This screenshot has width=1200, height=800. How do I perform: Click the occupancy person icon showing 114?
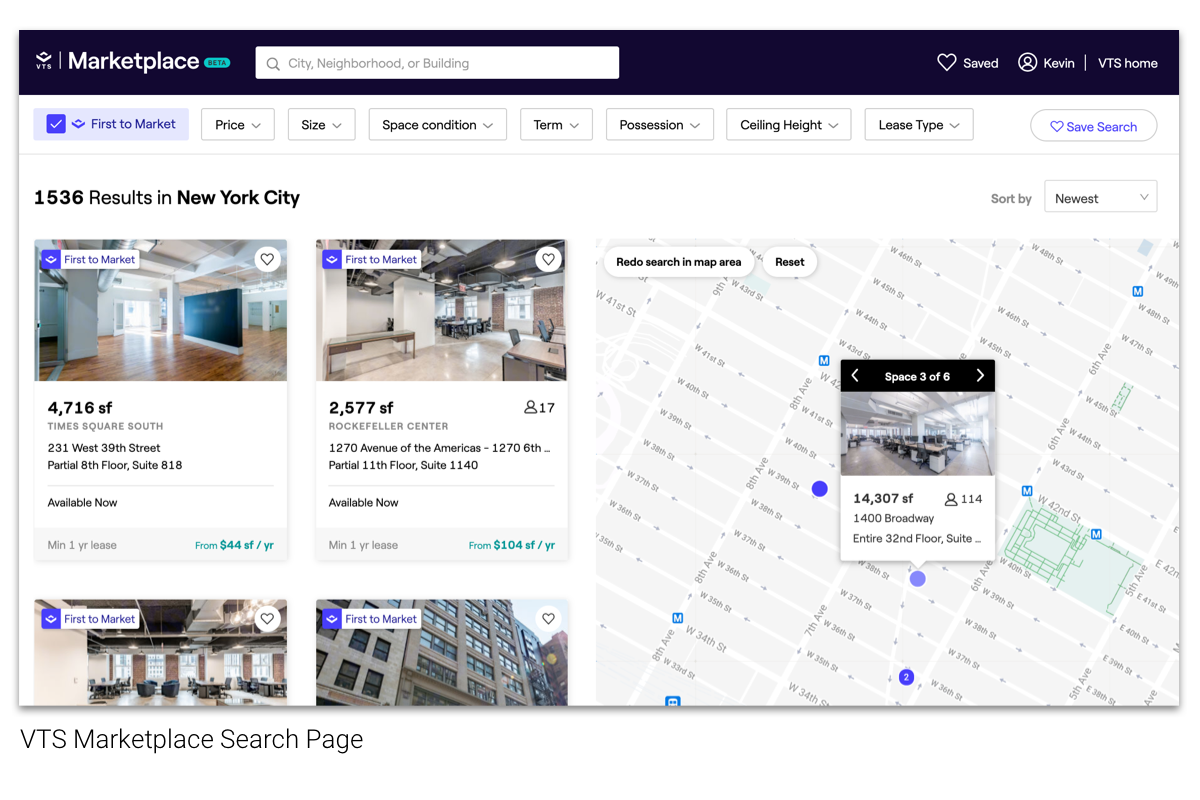[x=951, y=499]
